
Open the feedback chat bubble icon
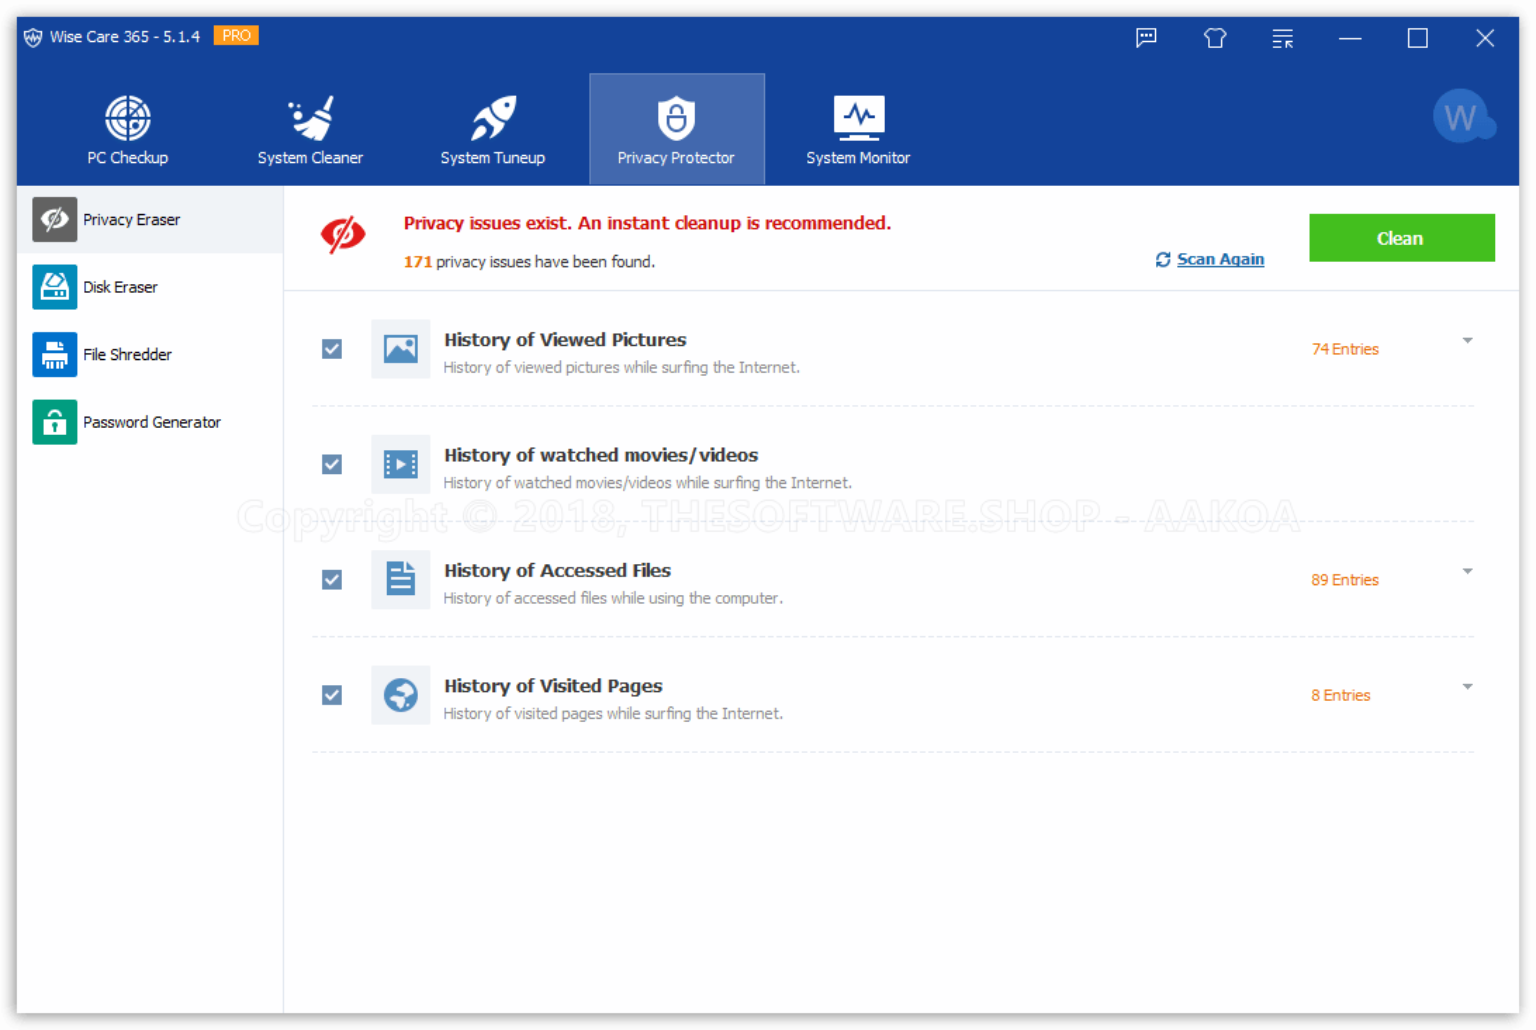point(1146,38)
